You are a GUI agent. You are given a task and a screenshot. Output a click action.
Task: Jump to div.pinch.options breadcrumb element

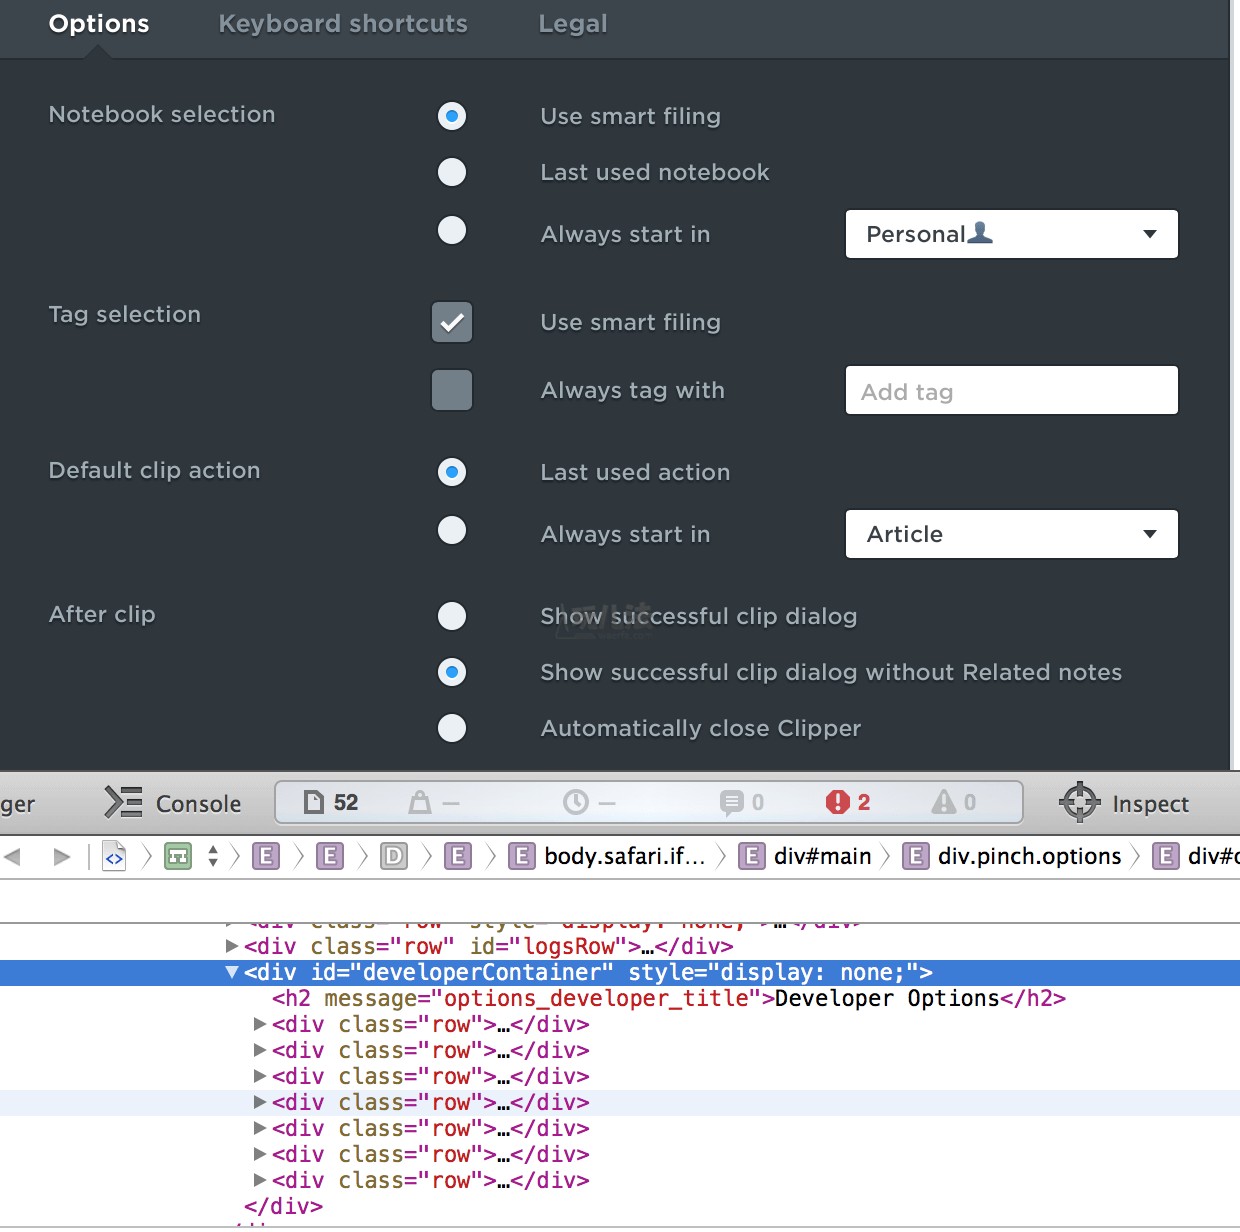(1030, 856)
